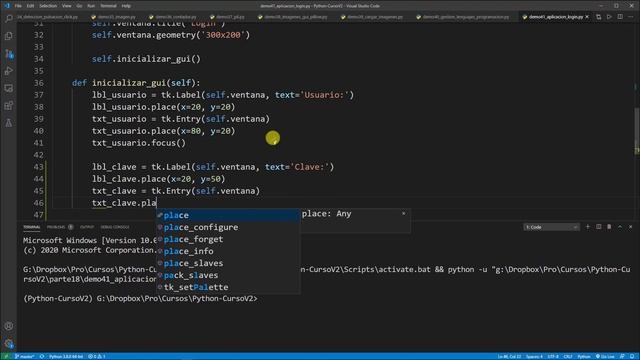The width and height of the screenshot is (640, 360).
Task: Open the terminal selector '1: Code' dropdown
Action: [551, 227]
